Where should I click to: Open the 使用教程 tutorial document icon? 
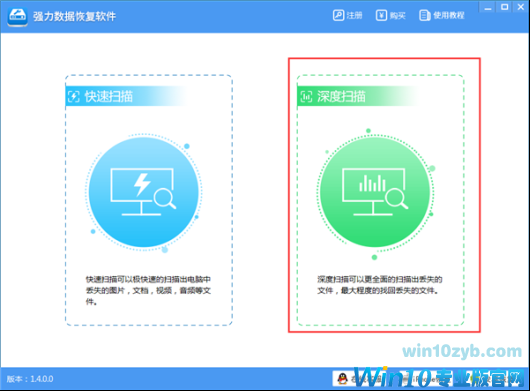[425, 15]
